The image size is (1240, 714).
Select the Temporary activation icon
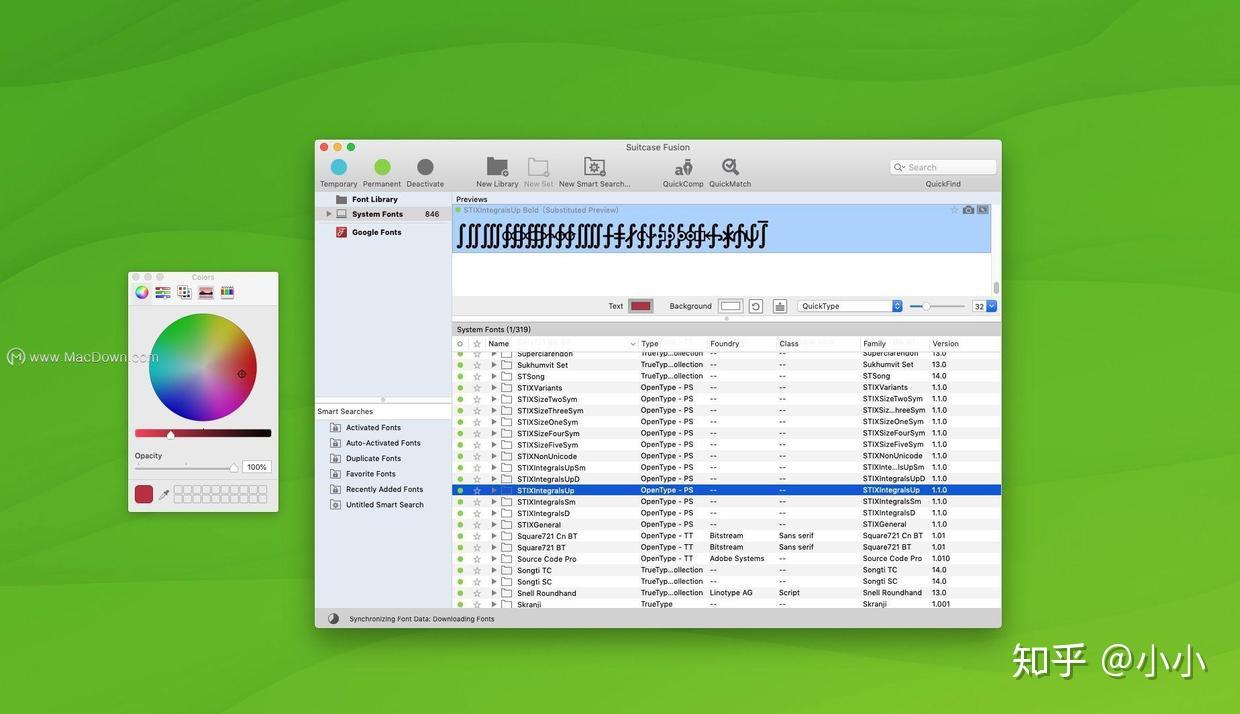338,167
